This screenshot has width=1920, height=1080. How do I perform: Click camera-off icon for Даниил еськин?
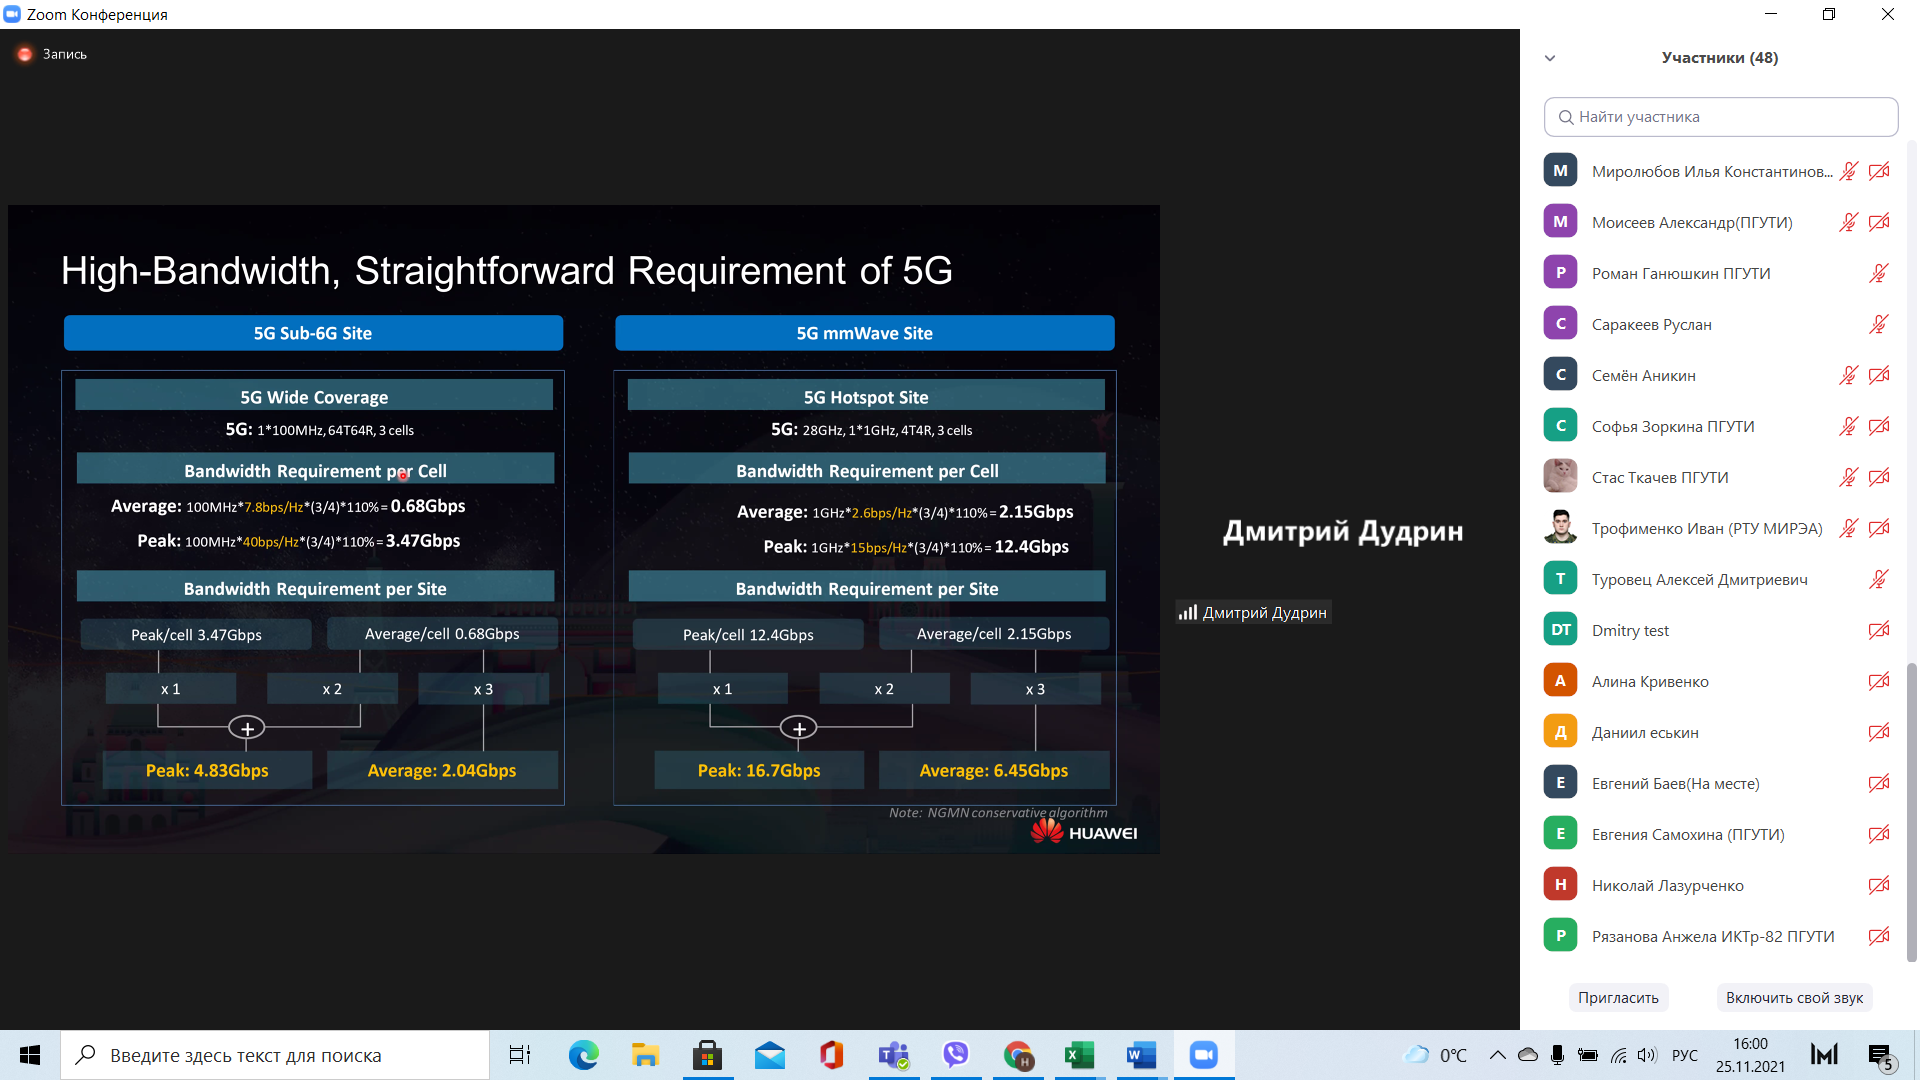coord(1879,732)
